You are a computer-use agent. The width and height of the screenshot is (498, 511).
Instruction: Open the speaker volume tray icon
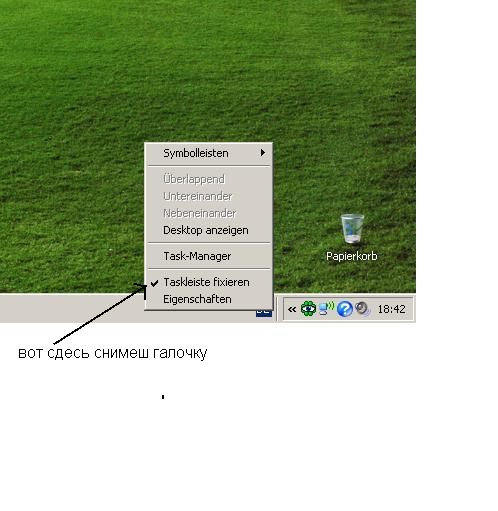point(363,309)
